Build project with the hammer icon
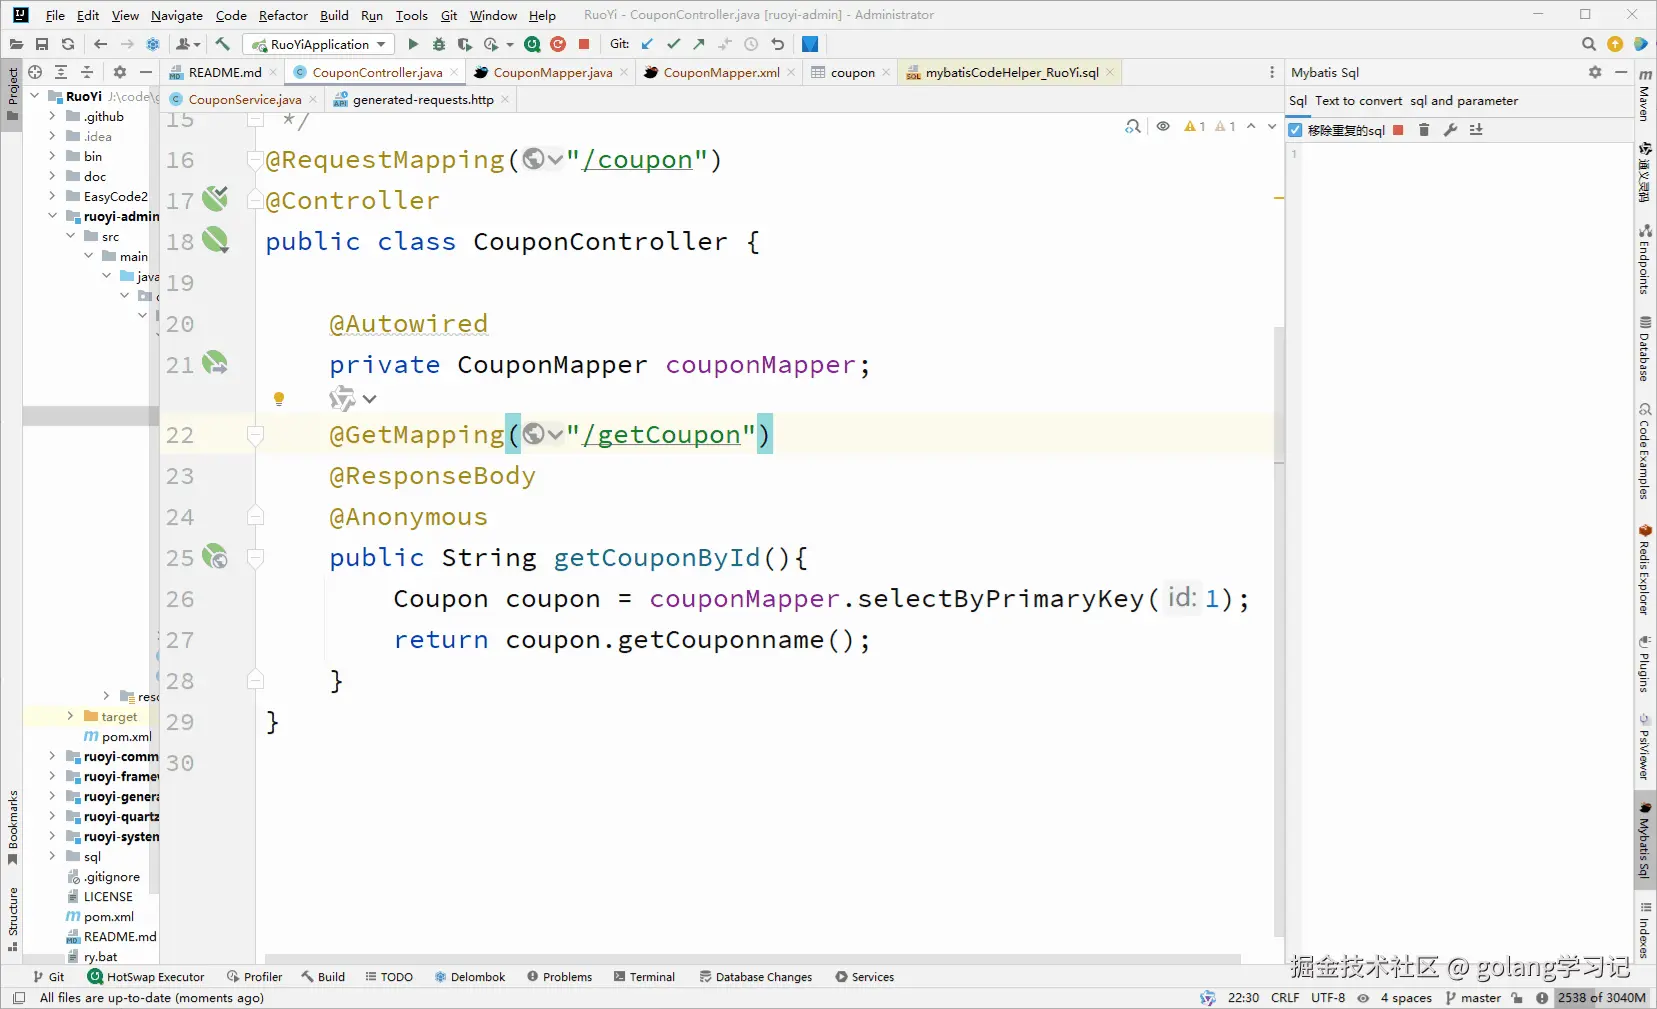Viewport: 1657px width, 1009px height. point(223,44)
